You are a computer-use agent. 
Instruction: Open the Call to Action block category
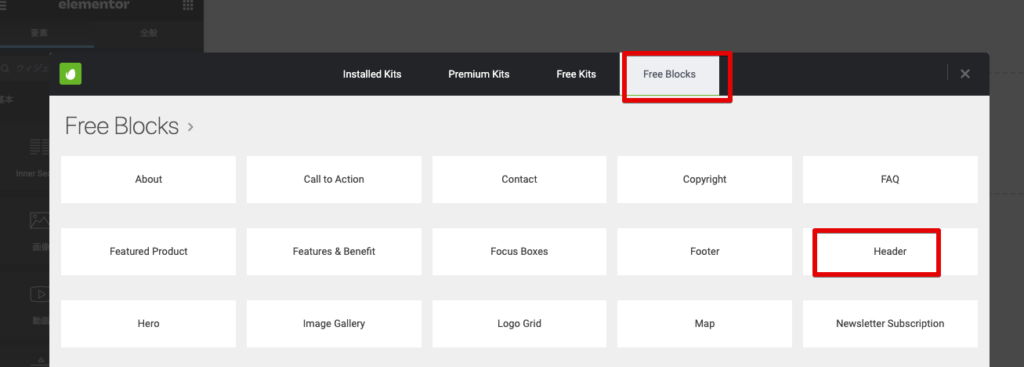point(334,179)
